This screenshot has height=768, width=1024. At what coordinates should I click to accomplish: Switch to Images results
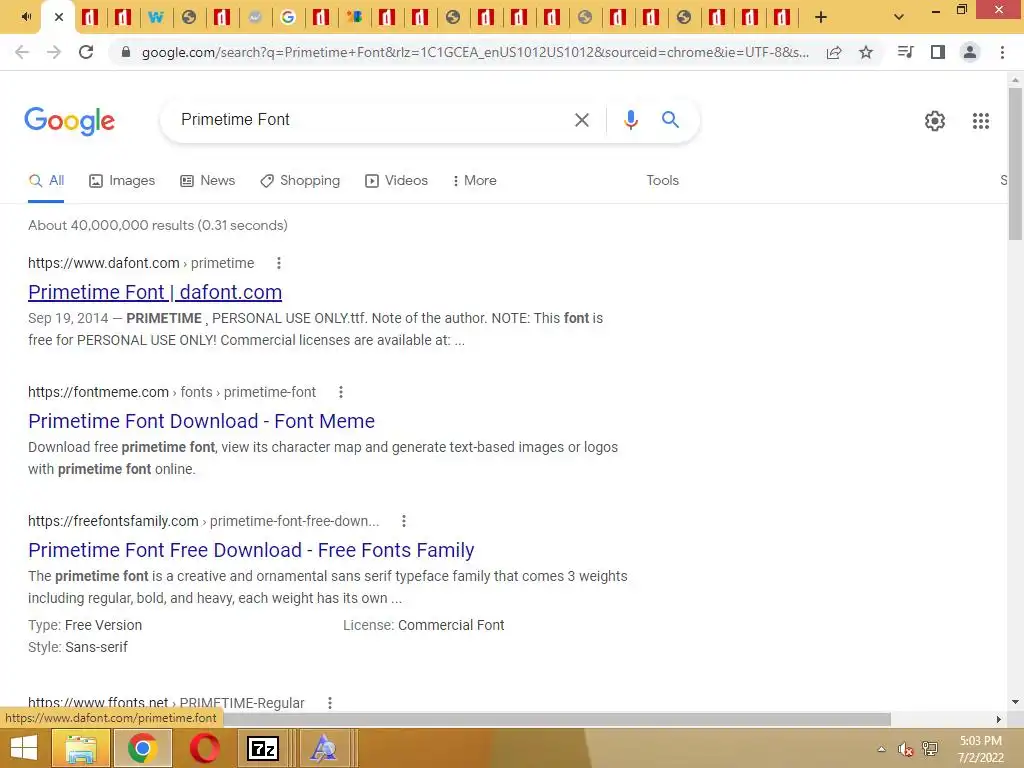(122, 181)
